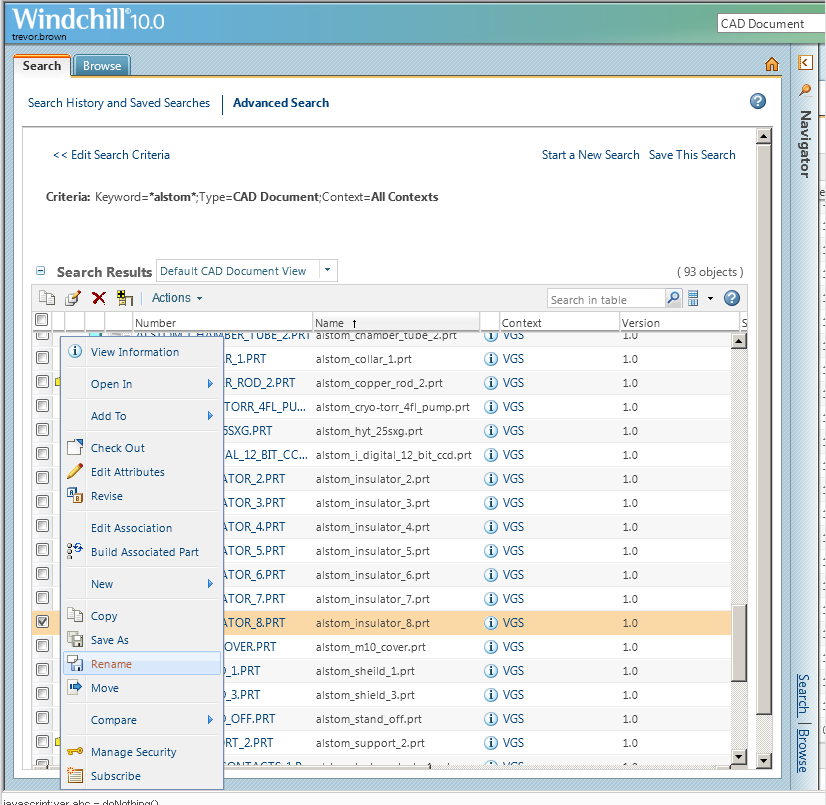The height and width of the screenshot is (805, 826).
Task: Click the Copy icon in results toolbar
Action: click(47, 298)
